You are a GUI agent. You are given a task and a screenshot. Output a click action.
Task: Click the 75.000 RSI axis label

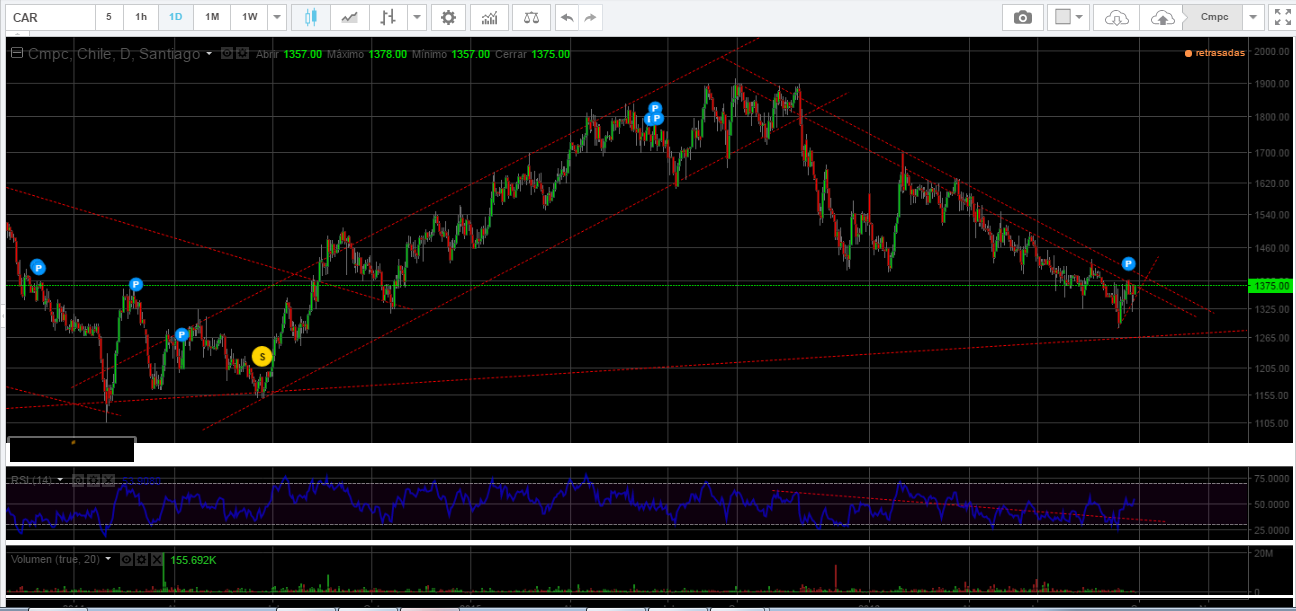click(1273, 478)
